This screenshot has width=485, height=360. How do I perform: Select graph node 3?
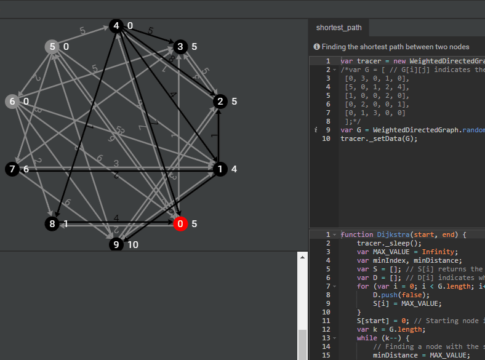pos(180,47)
